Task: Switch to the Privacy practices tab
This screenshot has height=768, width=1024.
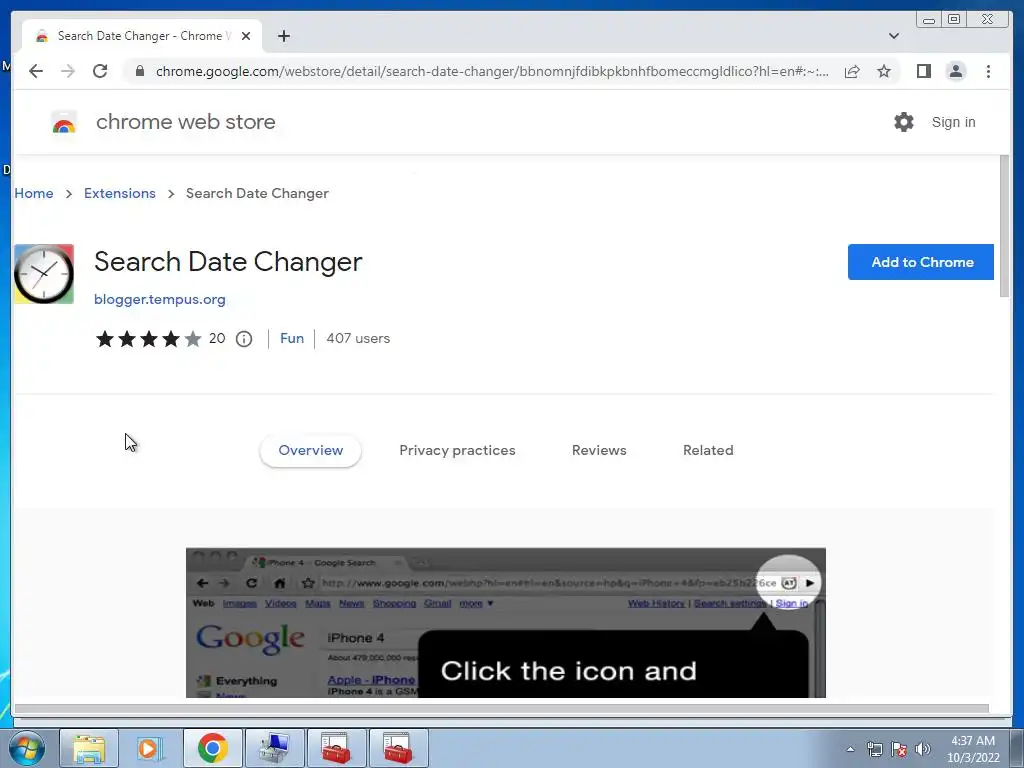Action: click(x=457, y=450)
